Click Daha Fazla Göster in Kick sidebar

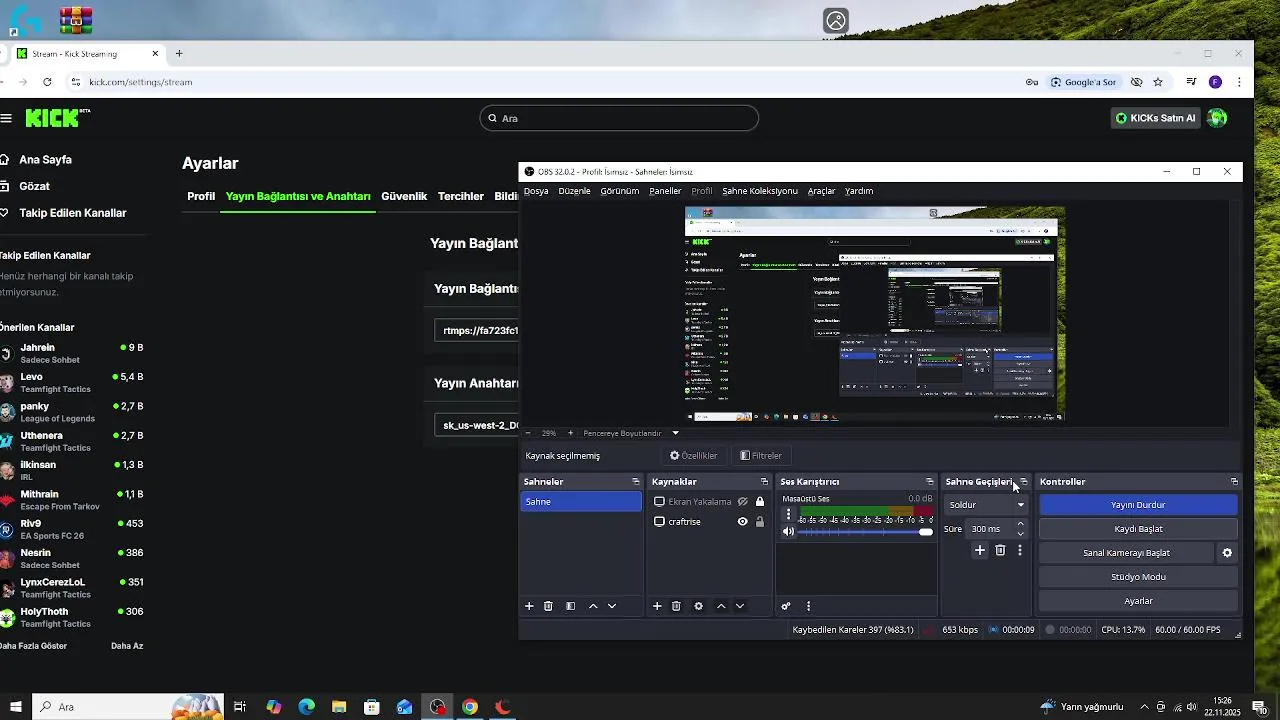coord(33,646)
